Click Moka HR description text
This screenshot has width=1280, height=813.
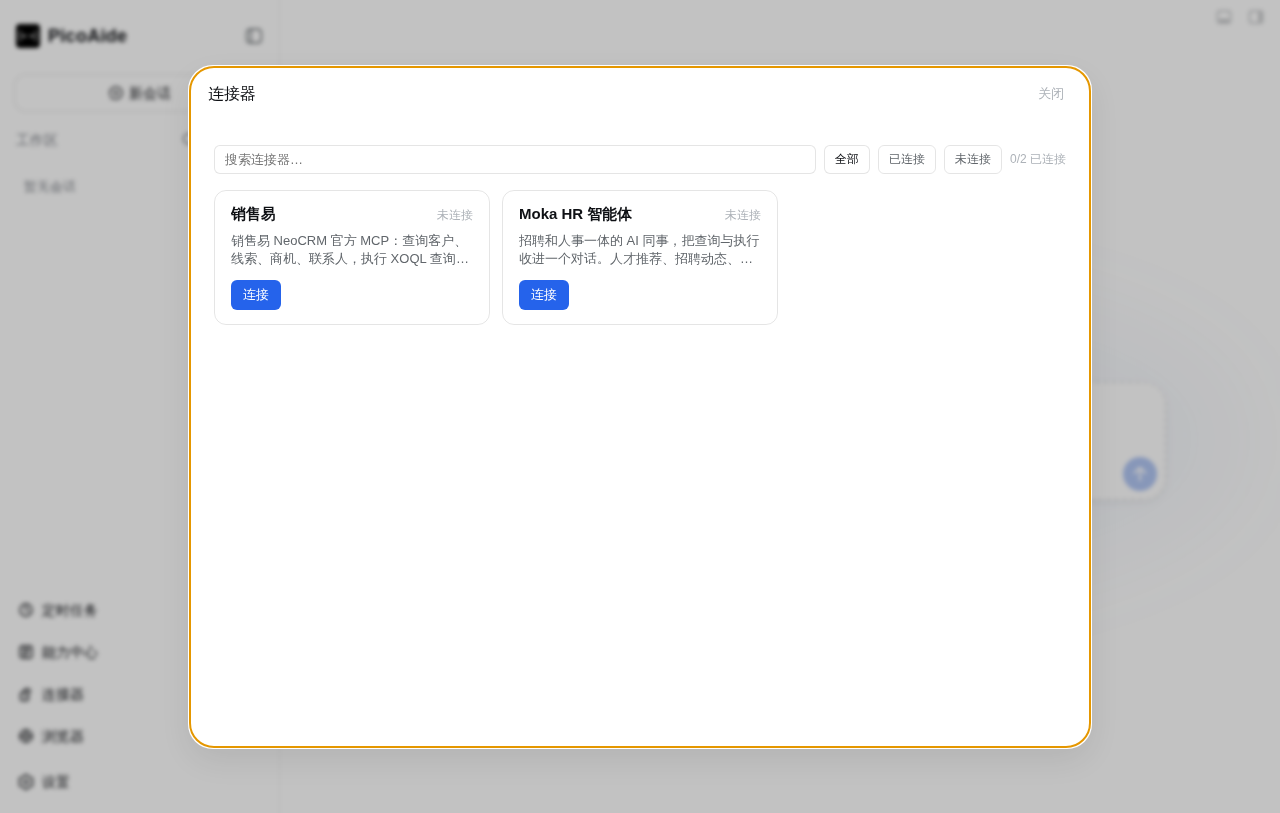point(640,250)
